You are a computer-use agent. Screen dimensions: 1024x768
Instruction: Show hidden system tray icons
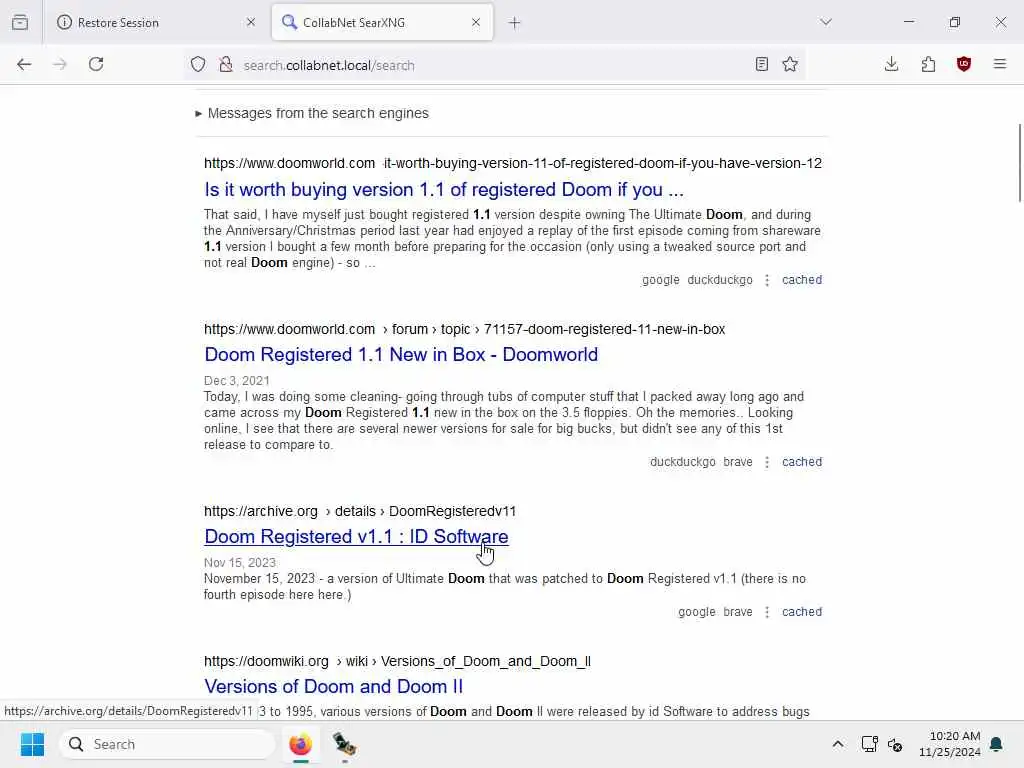point(838,744)
